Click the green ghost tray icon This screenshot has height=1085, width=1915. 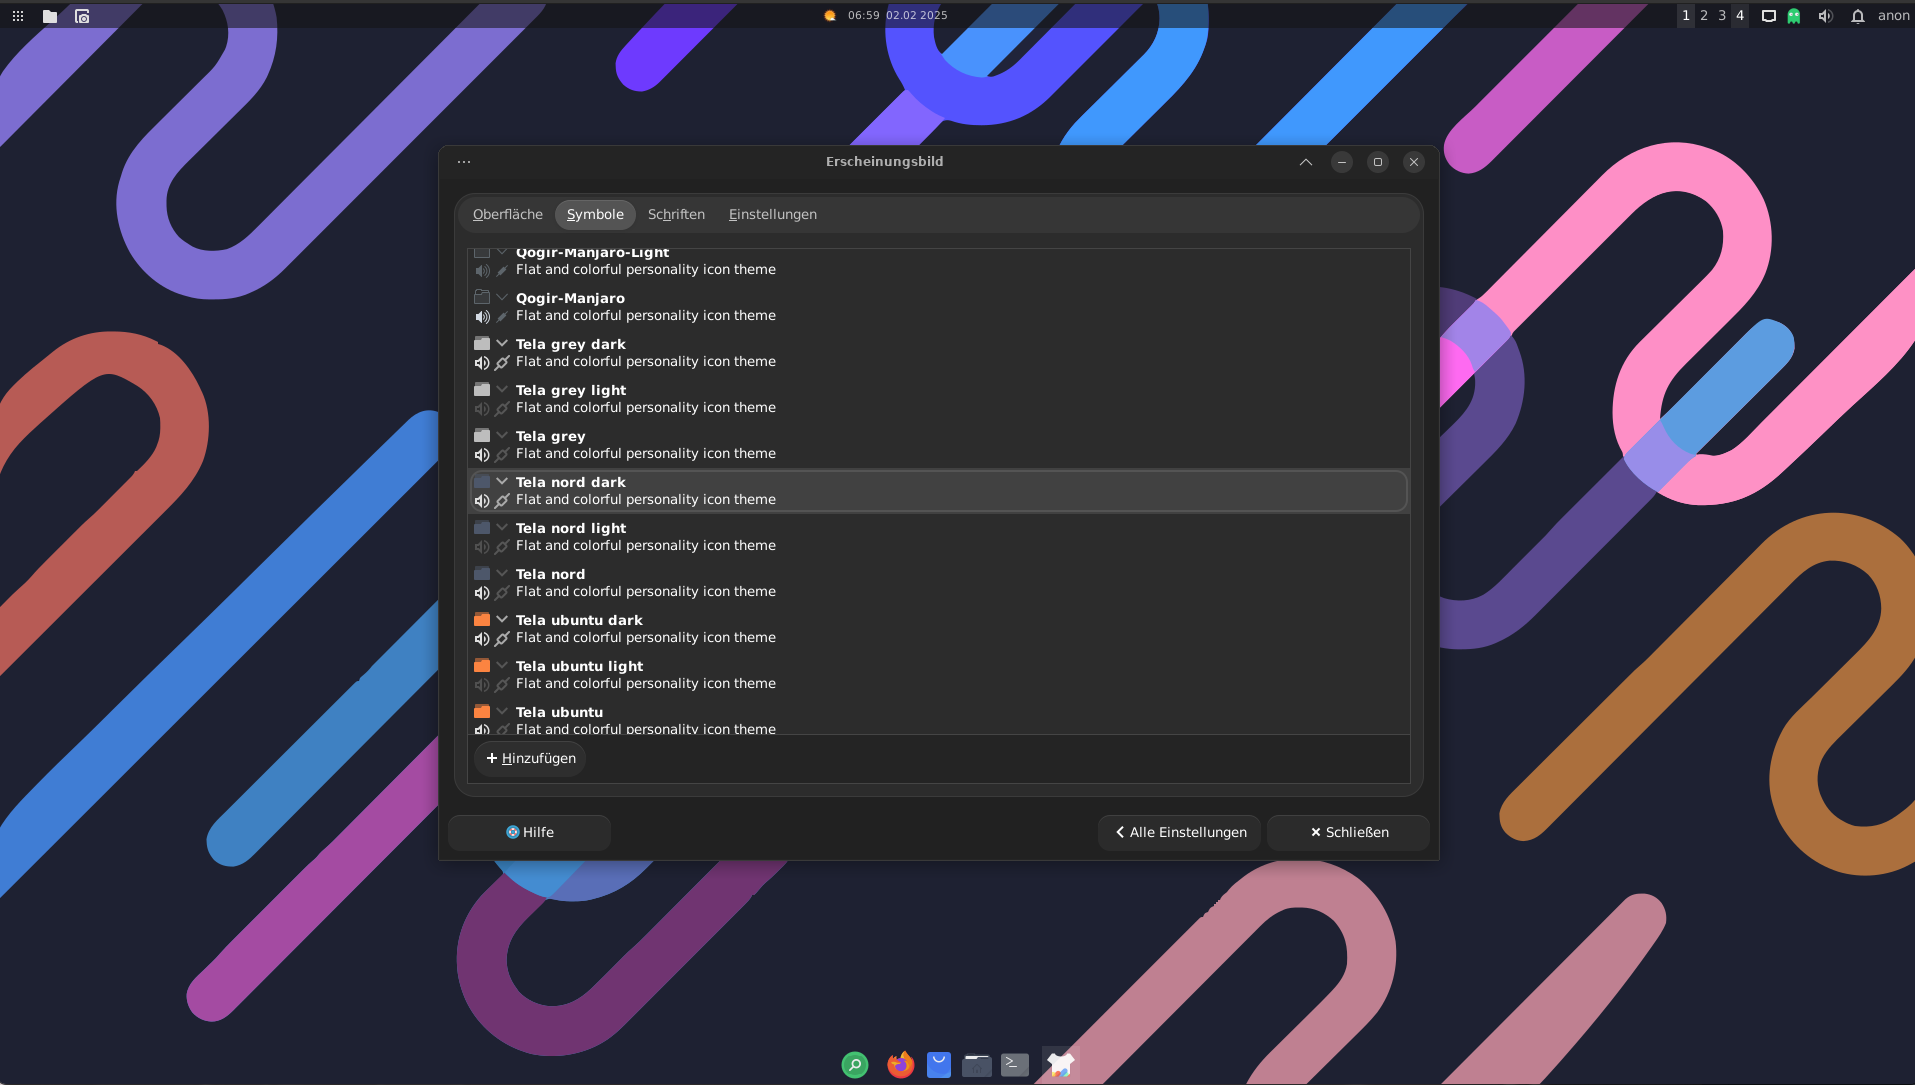tap(1794, 16)
